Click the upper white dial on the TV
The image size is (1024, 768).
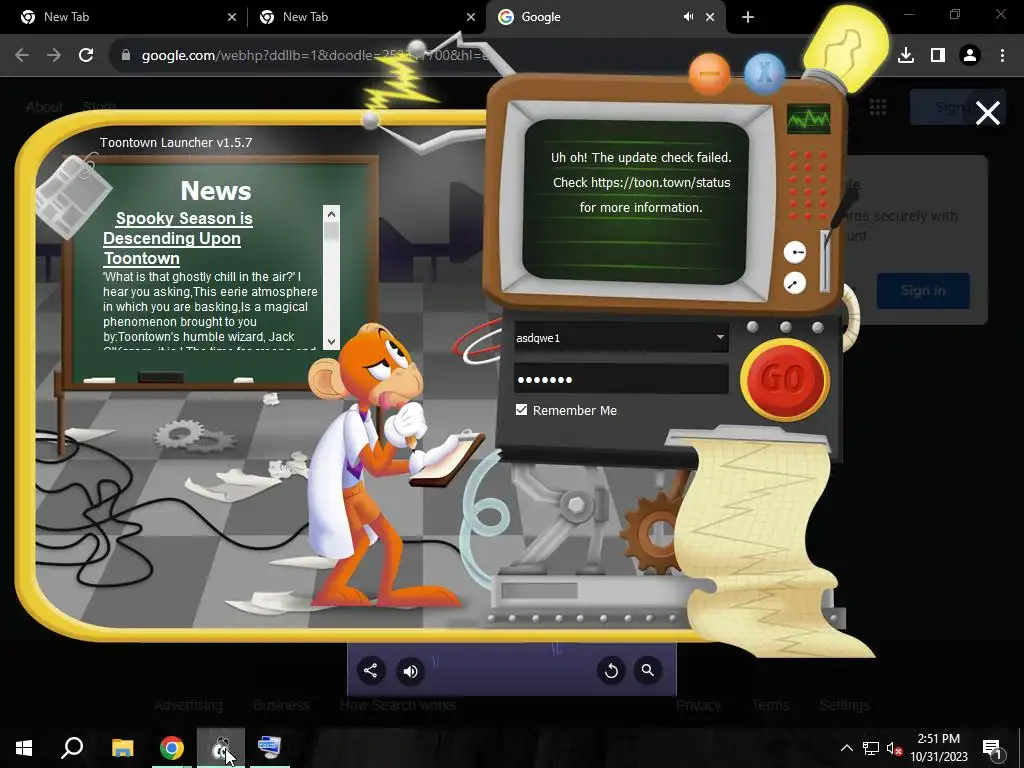pyautogui.click(x=795, y=251)
